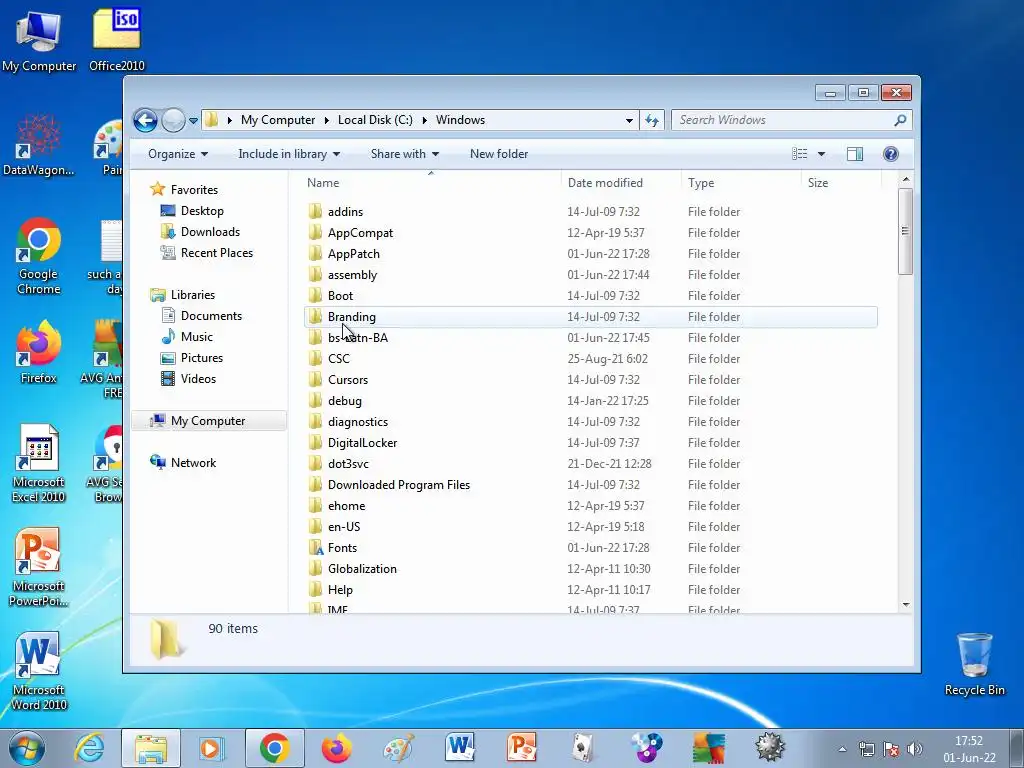1024x768 pixels.
Task: Select Libraries in the navigation pane
Action: click(193, 295)
